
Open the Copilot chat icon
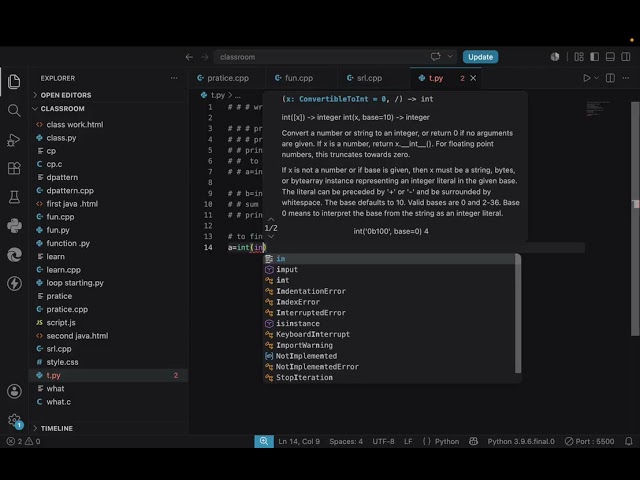point(436,57)
